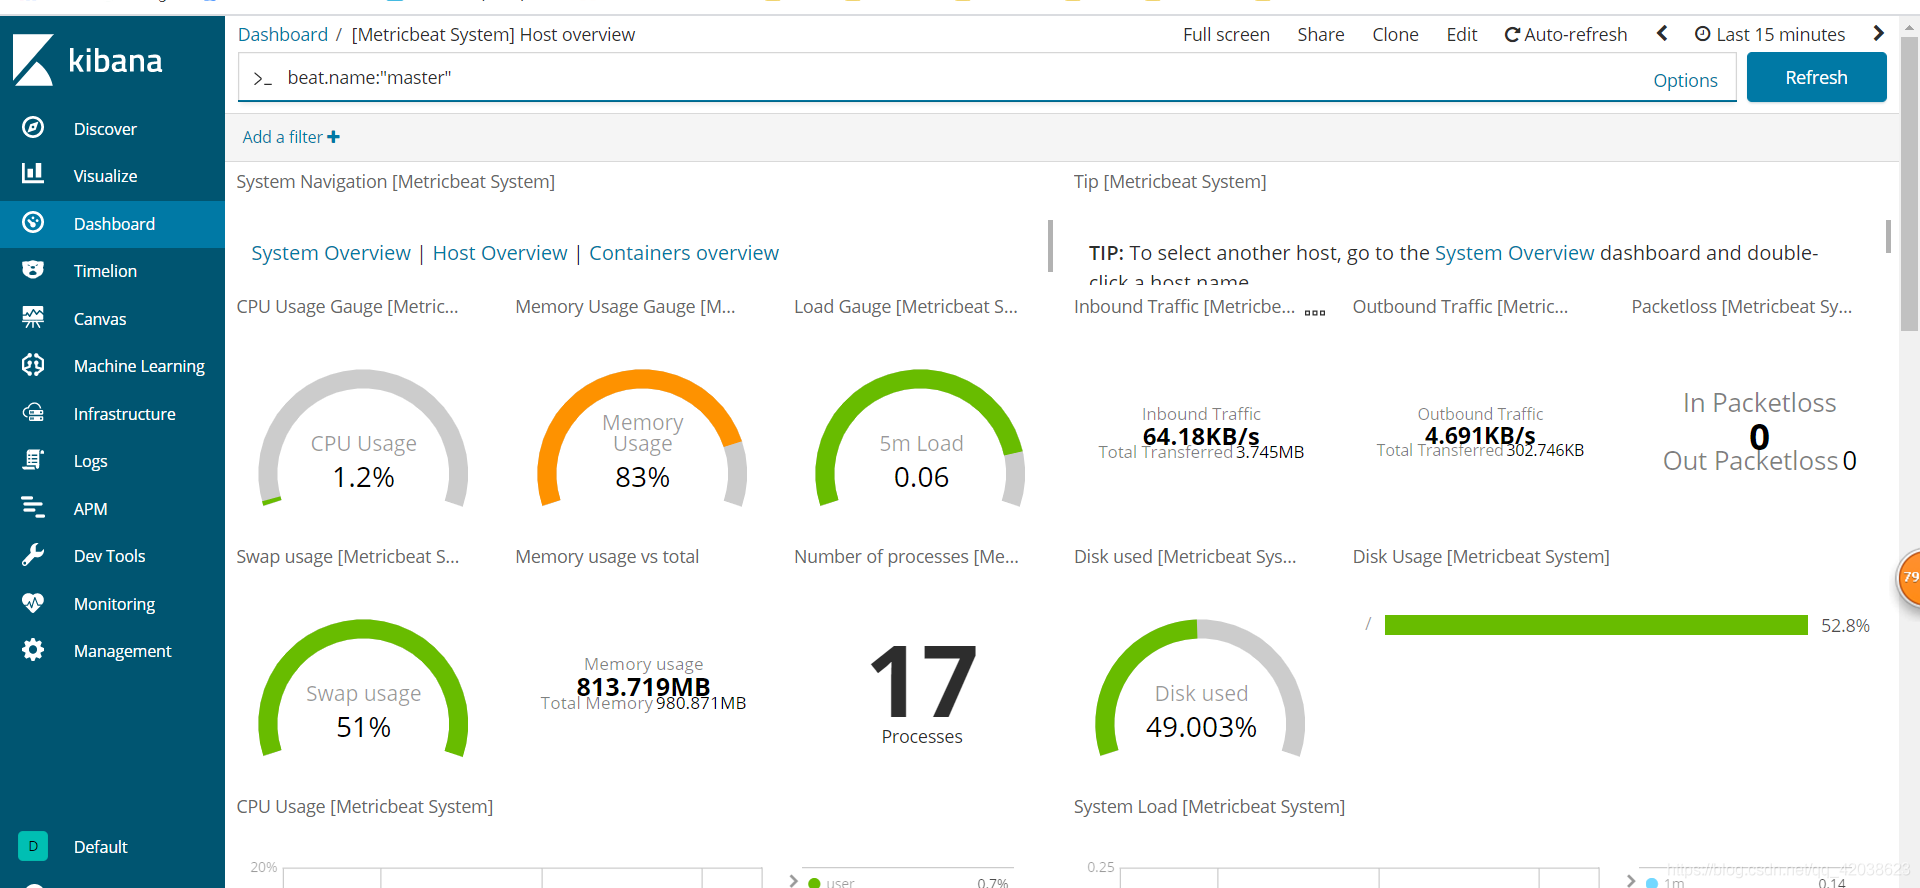The width and height of the screenshot is (1920, 888).
Task: Open the query Options menu
Action: [x=1685, y=81]
